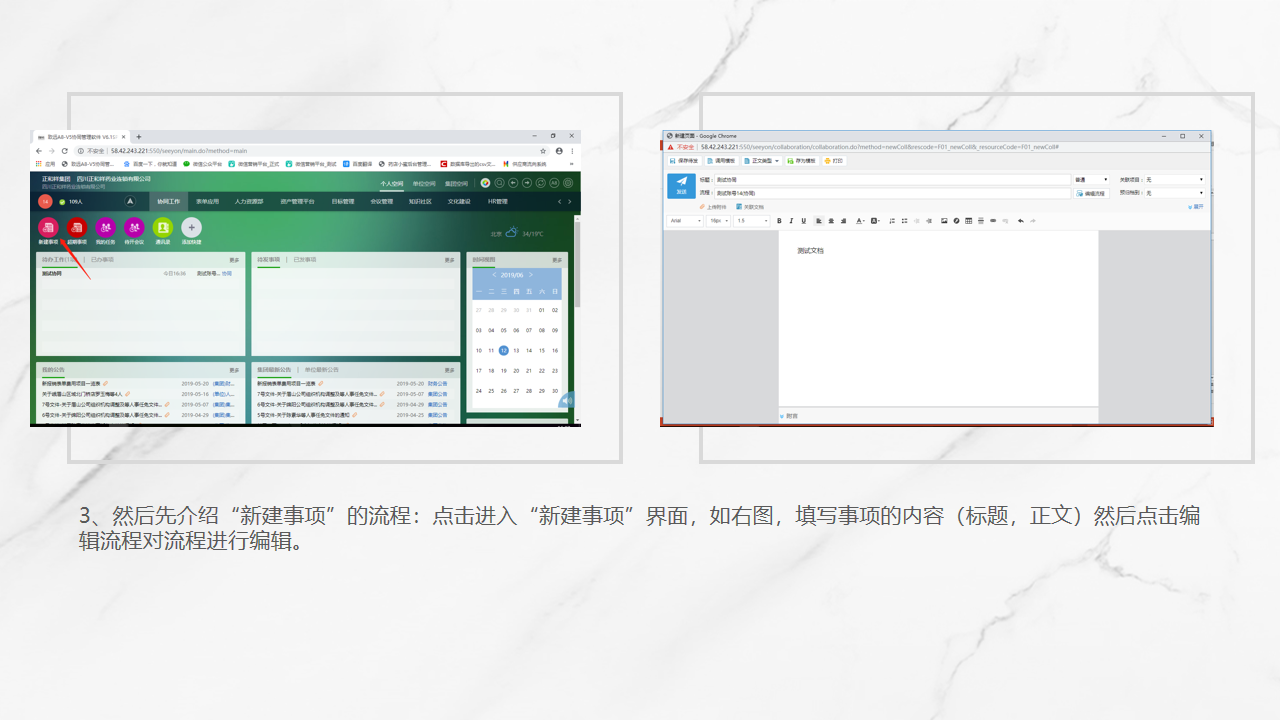
Task: Select the 表单应用 menu tab
Action: [207, 201]
